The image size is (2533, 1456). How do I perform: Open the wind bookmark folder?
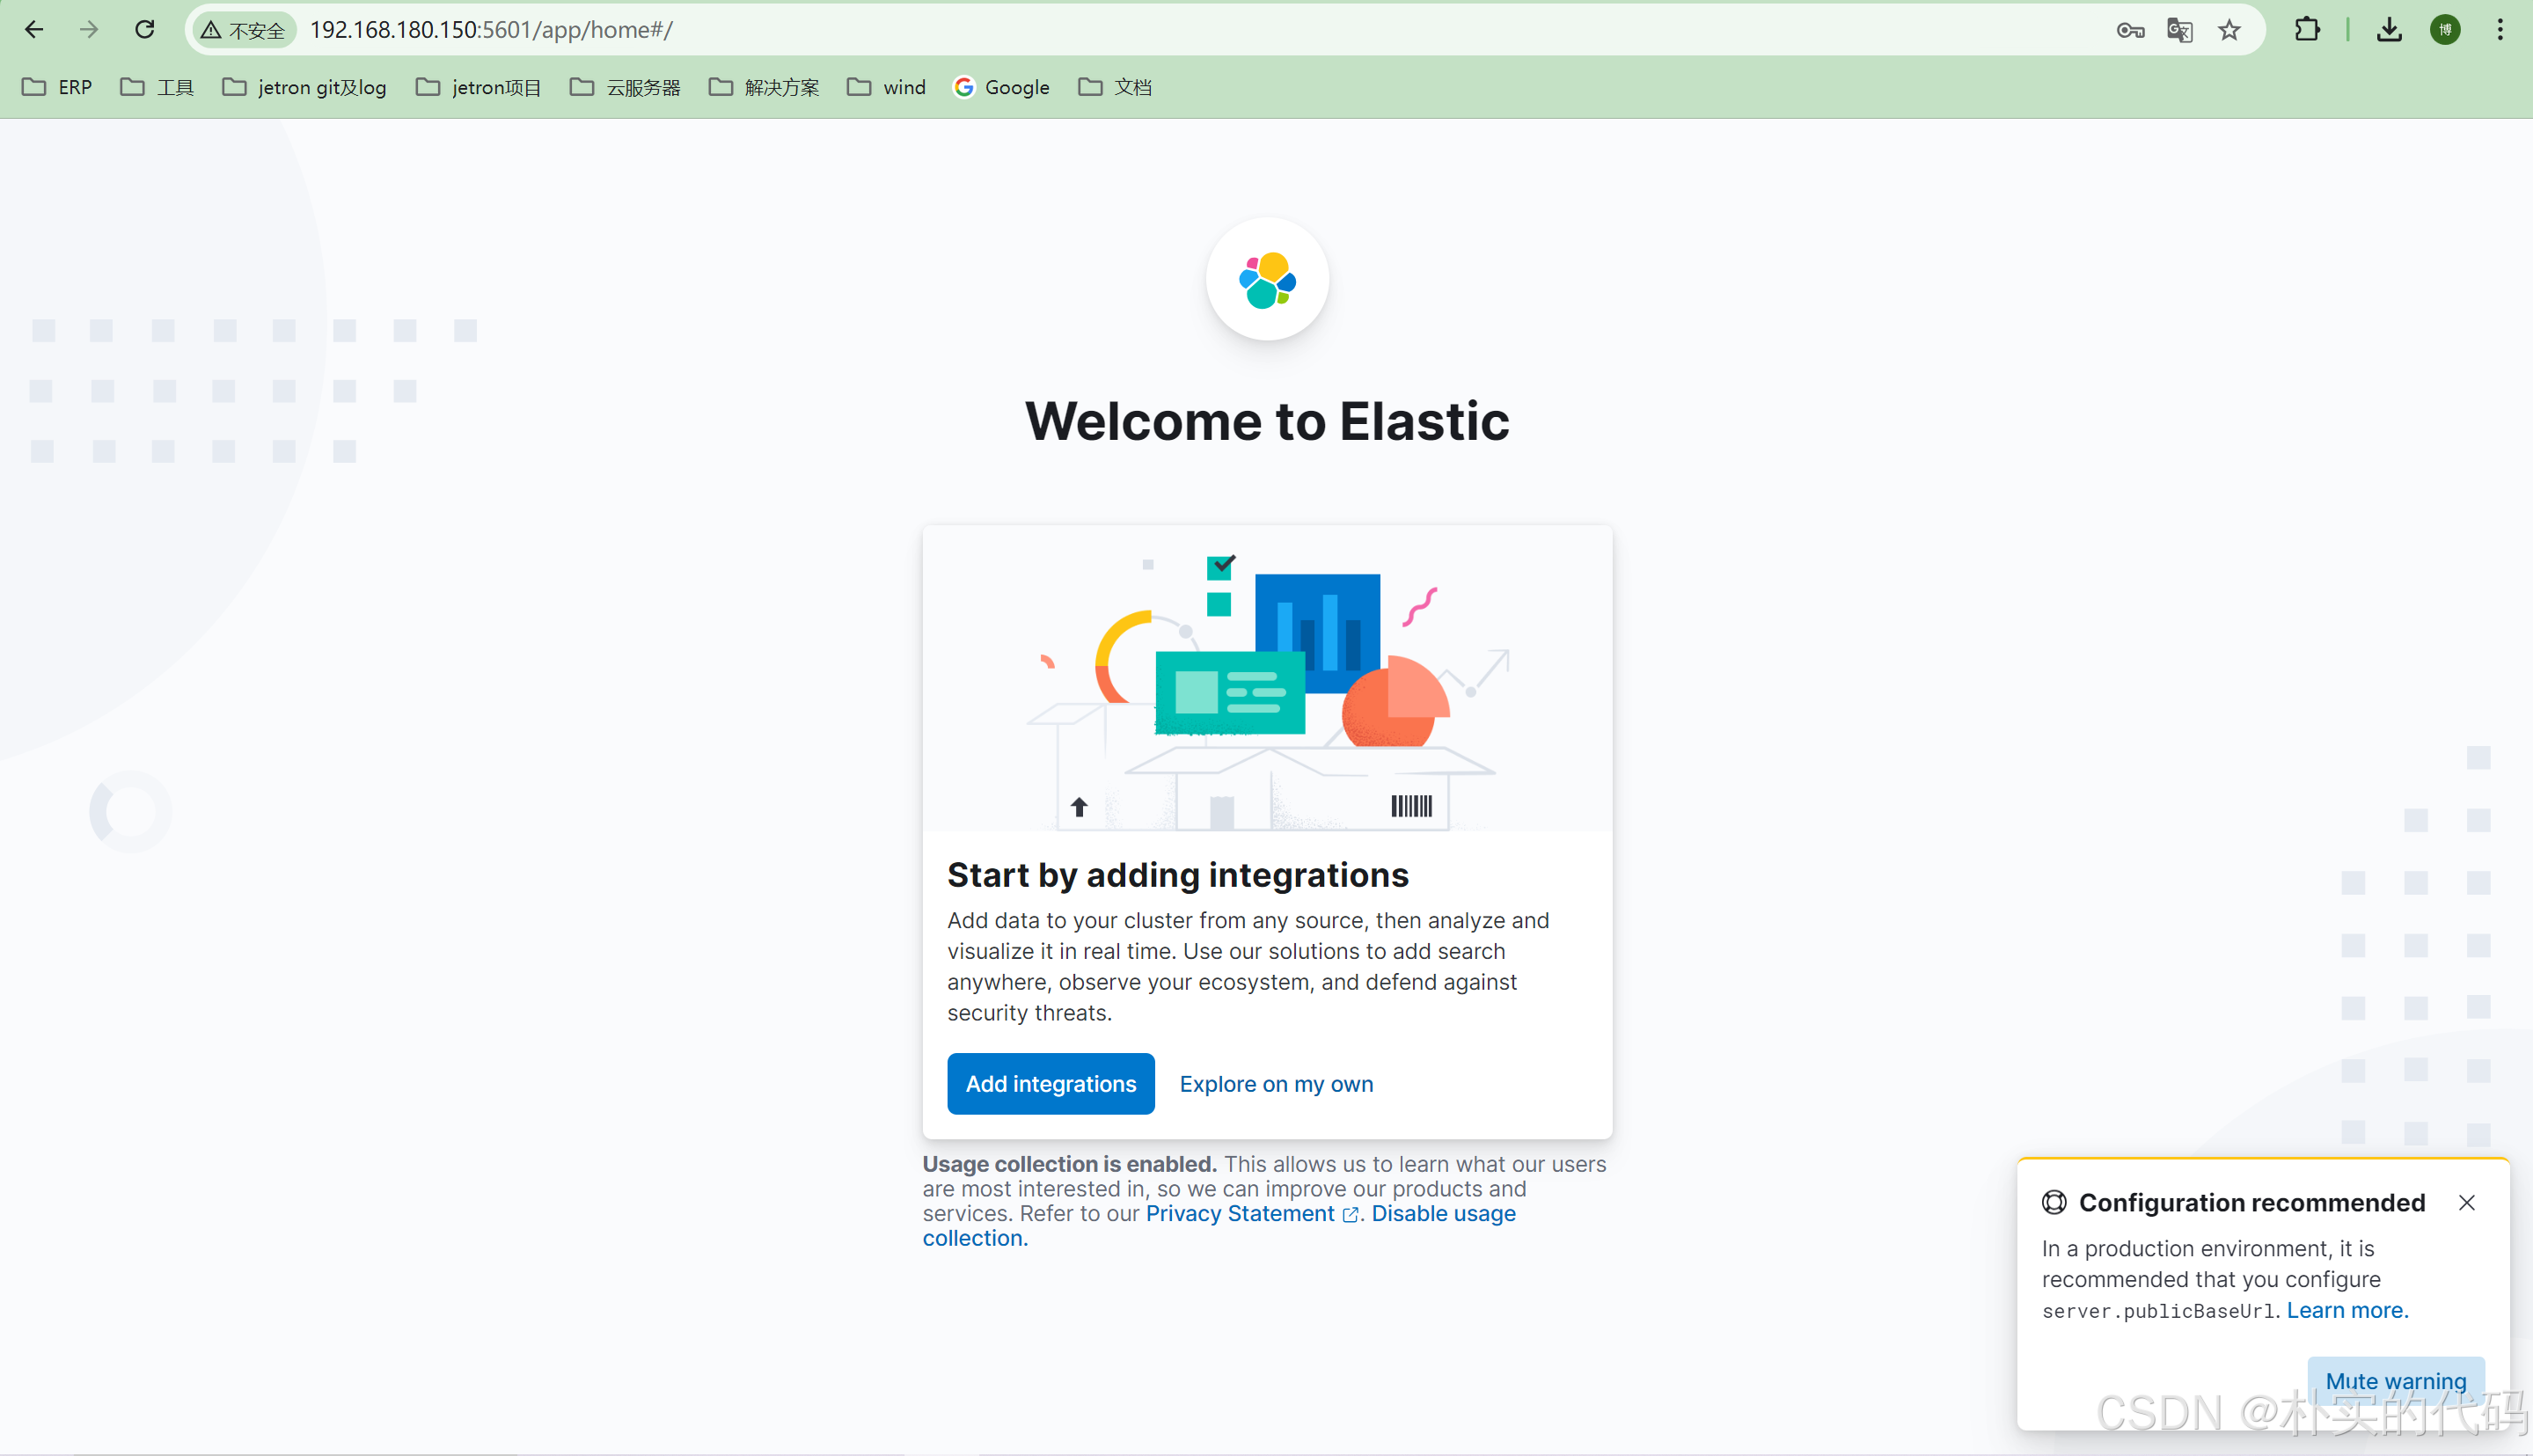(886, 87)
